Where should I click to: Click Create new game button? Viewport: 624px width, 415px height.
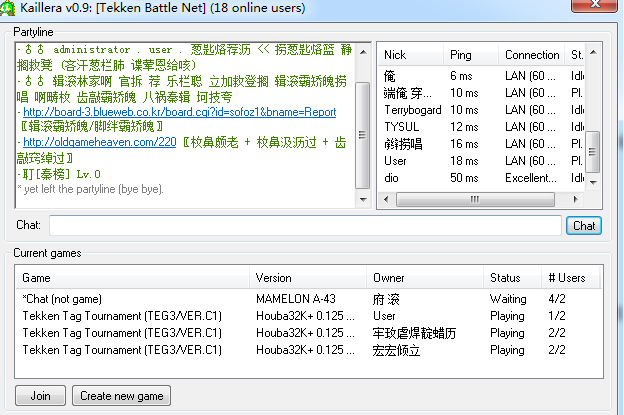pyautogui.click(x=121, y=396)
